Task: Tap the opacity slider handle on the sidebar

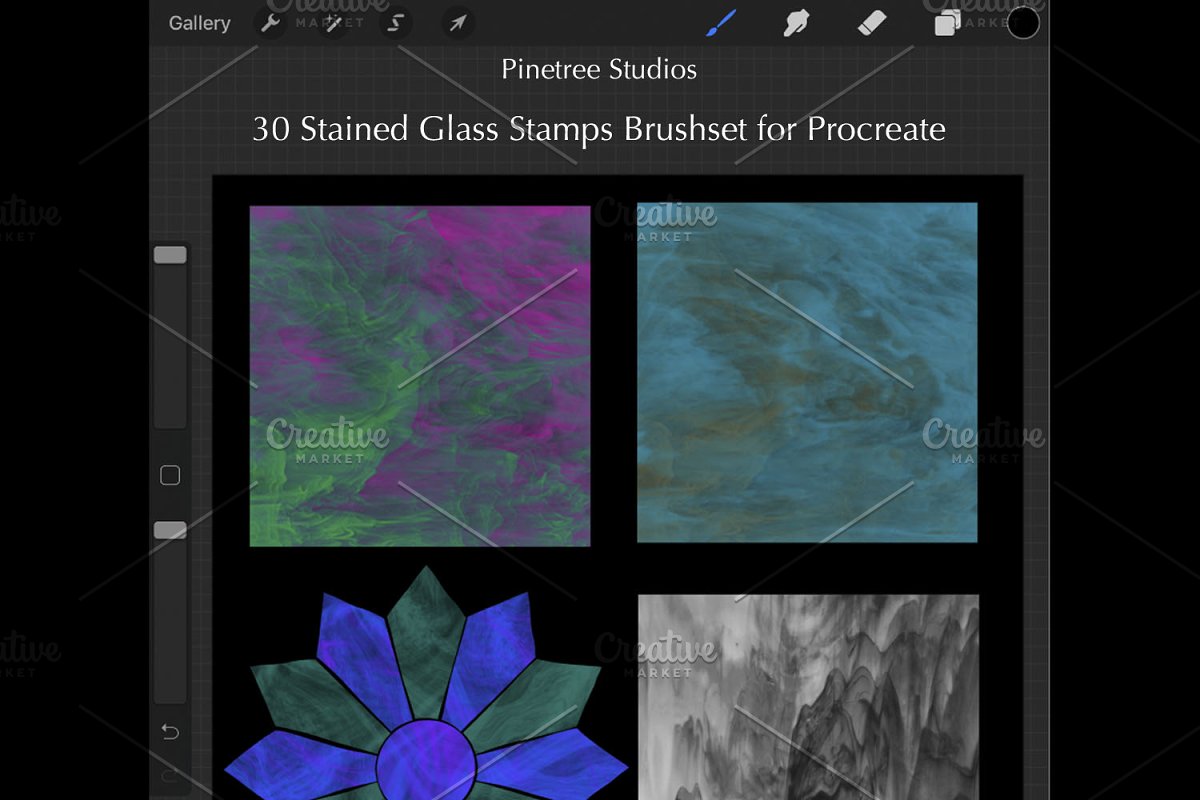Action: [169, 531]
